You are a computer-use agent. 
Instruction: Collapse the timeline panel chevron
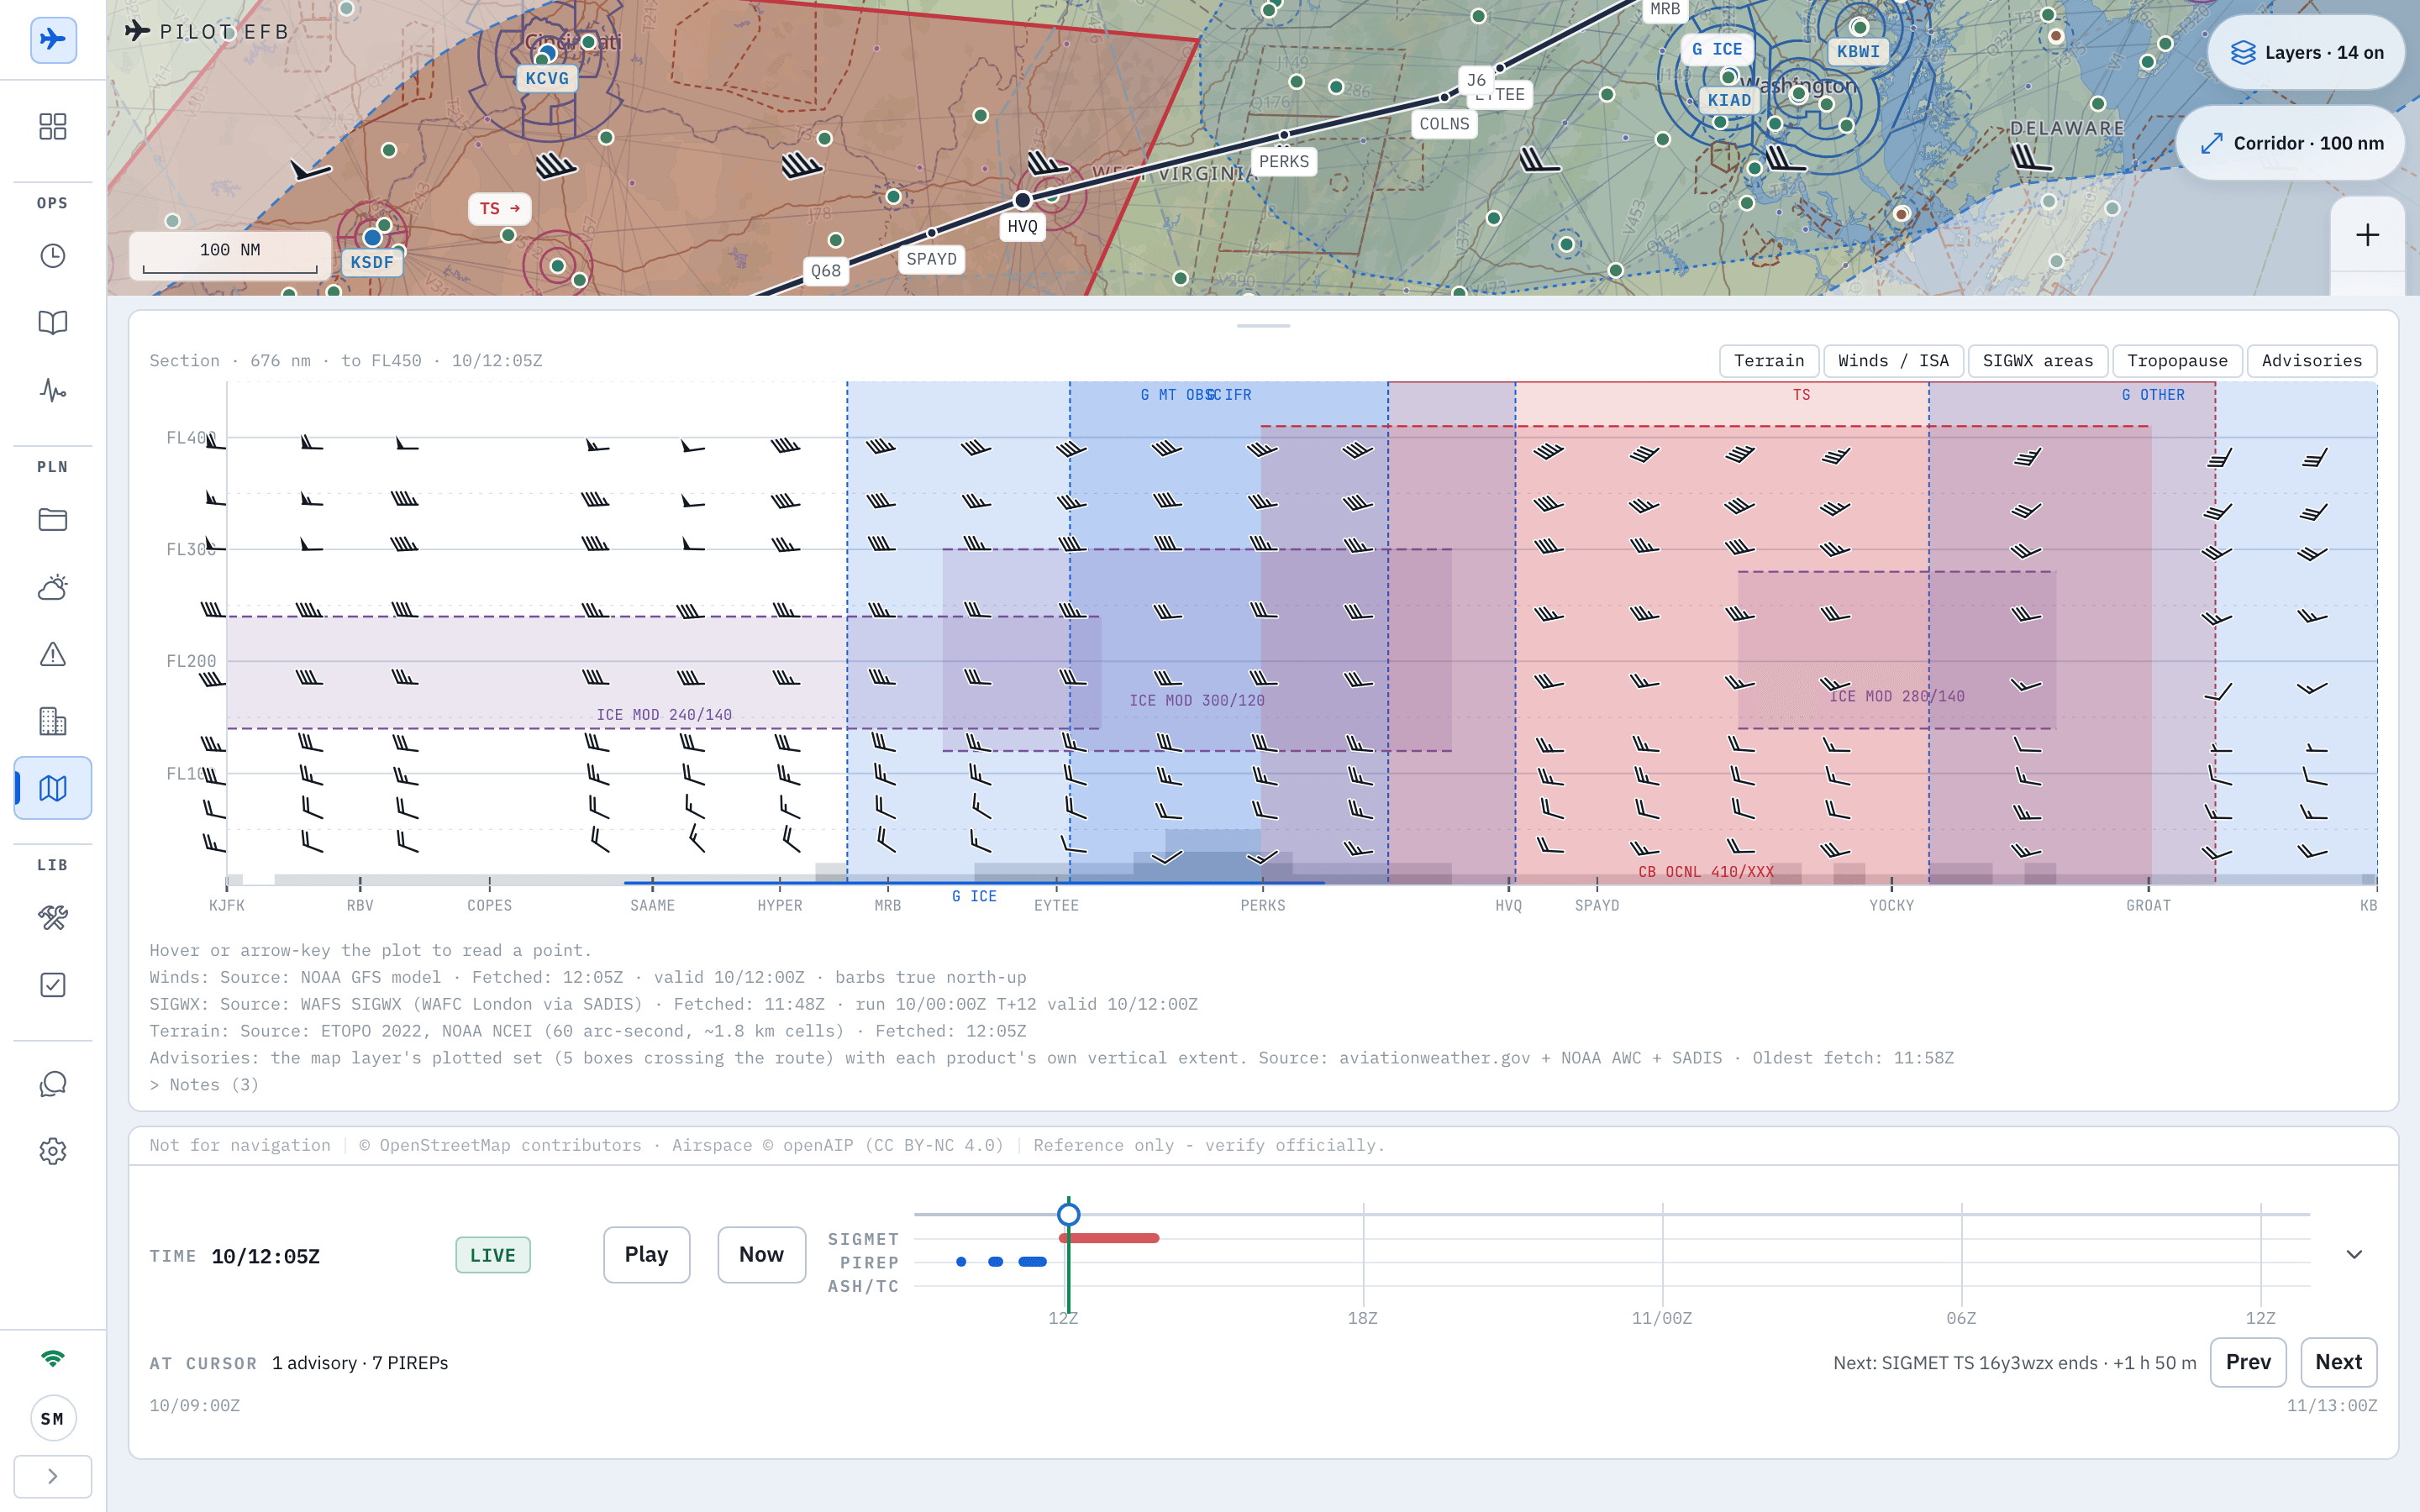(x=2354, y=1254)
